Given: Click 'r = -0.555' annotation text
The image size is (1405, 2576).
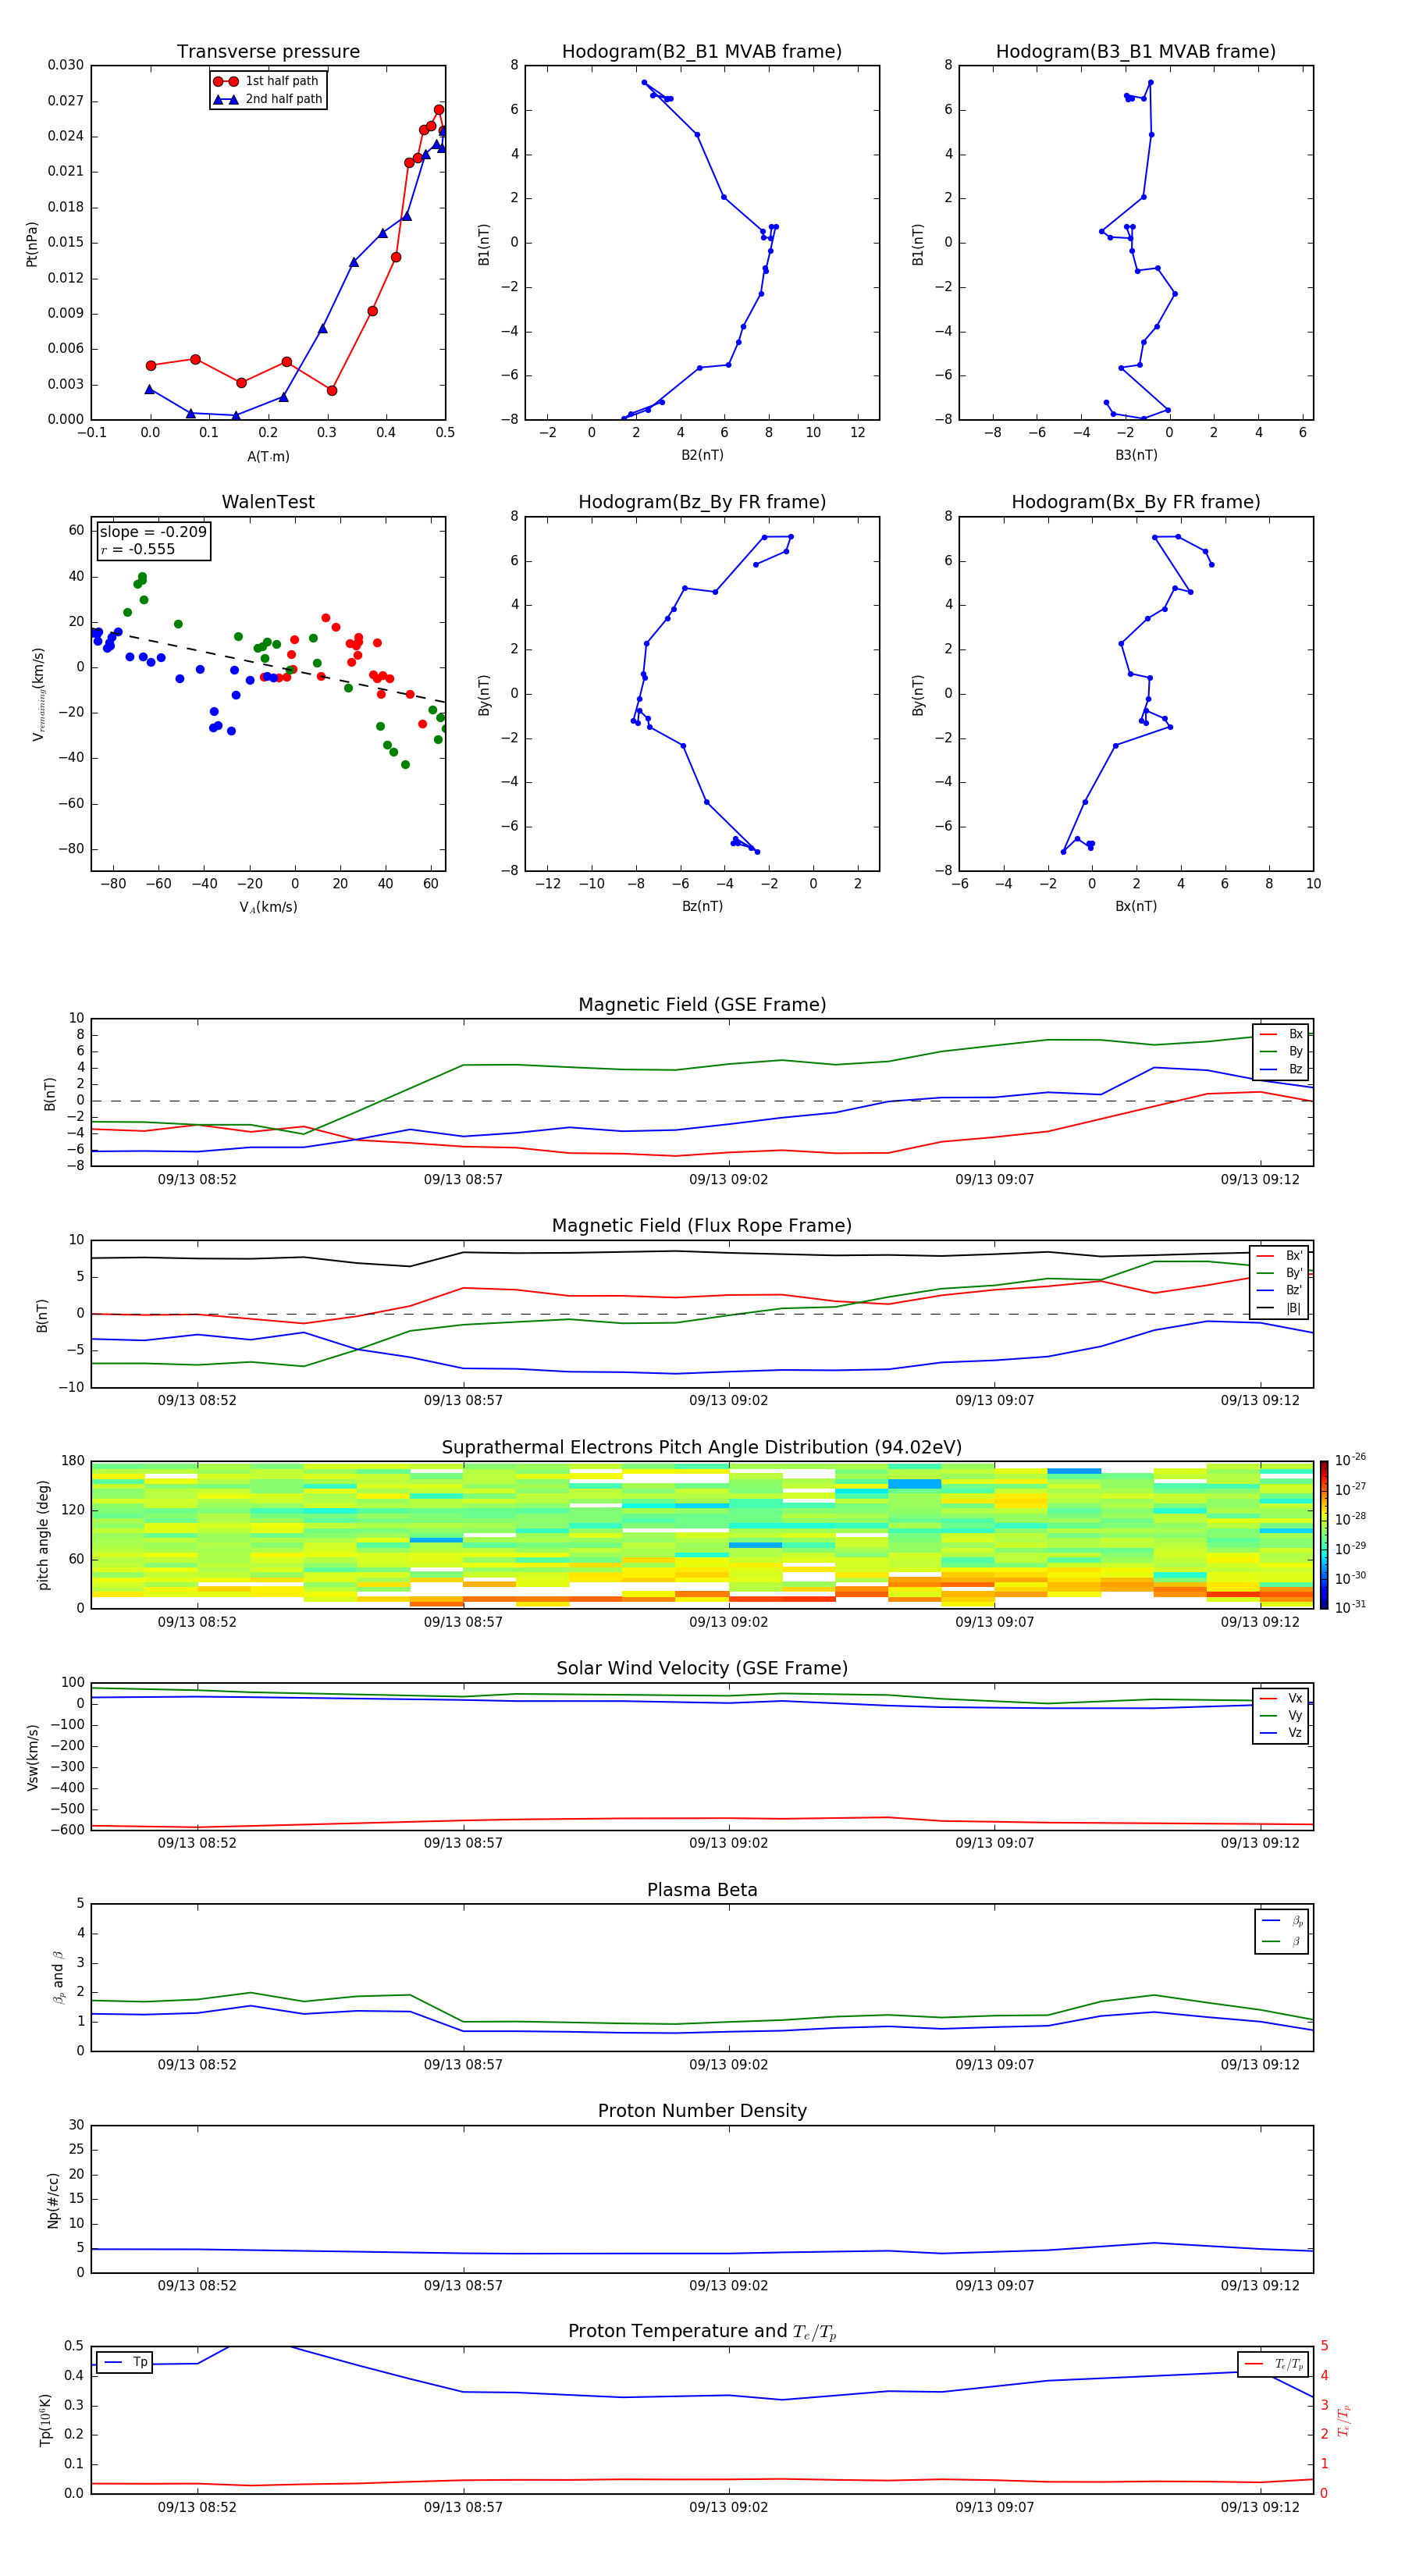Looking at the screenshot, I should point(138,549).
